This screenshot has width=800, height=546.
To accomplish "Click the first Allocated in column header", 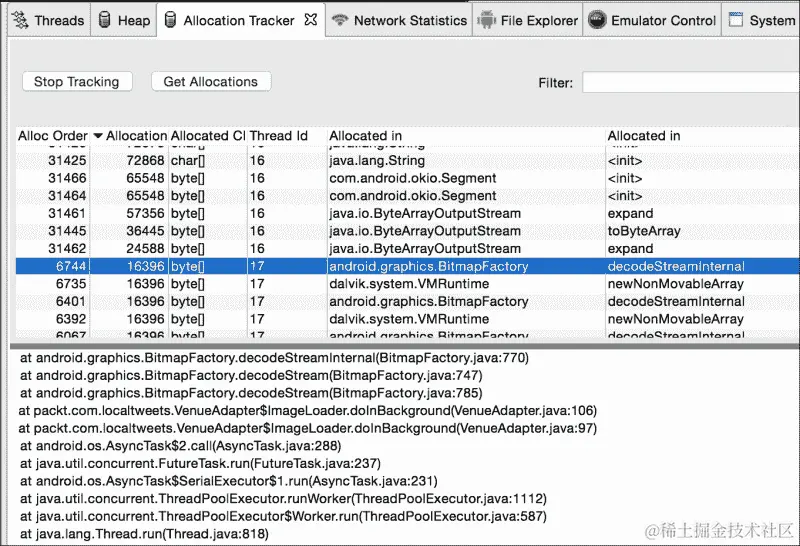I will click(466, 136).
